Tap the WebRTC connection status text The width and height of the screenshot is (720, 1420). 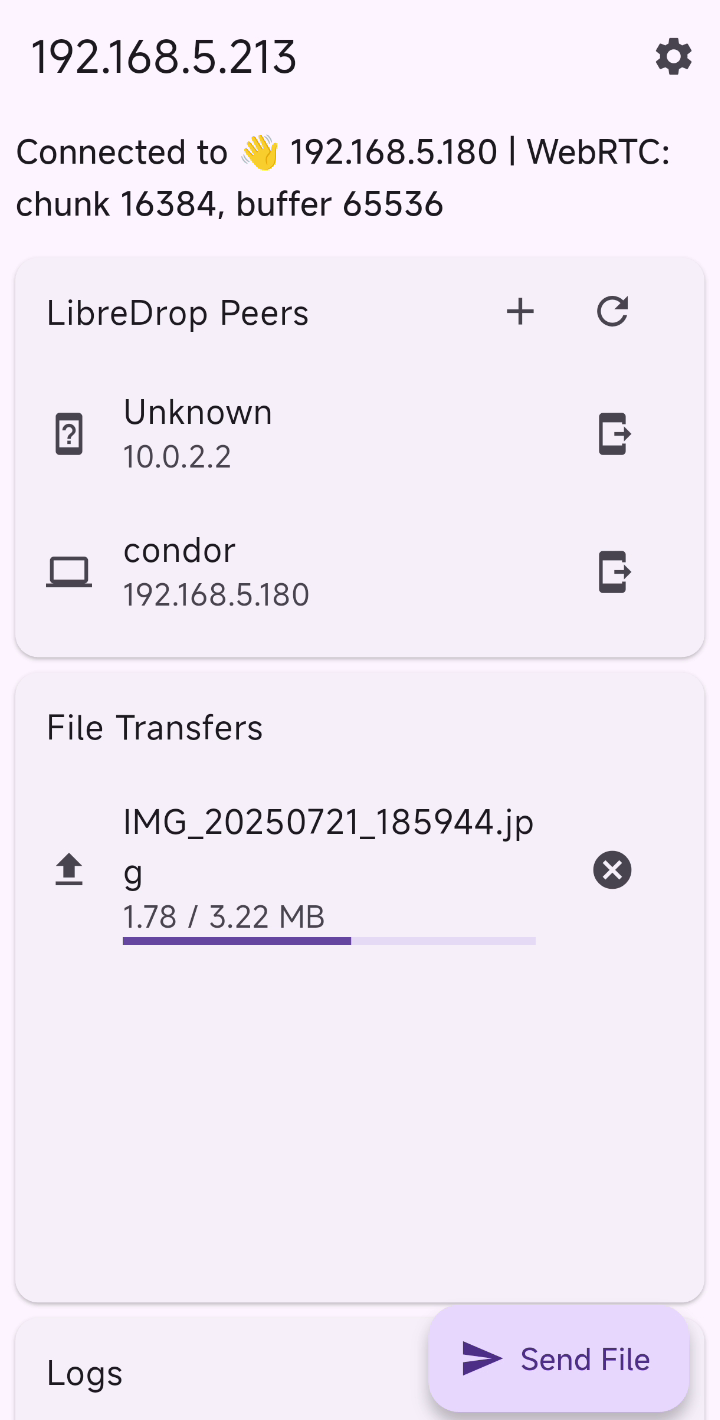pyautogui.click(x=343, y=178)
